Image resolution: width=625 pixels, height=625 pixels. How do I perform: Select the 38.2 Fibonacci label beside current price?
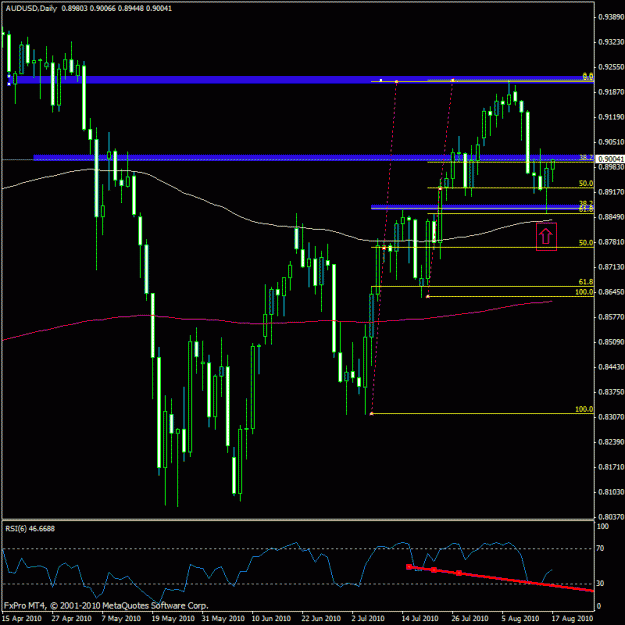[x=586, y=158]
